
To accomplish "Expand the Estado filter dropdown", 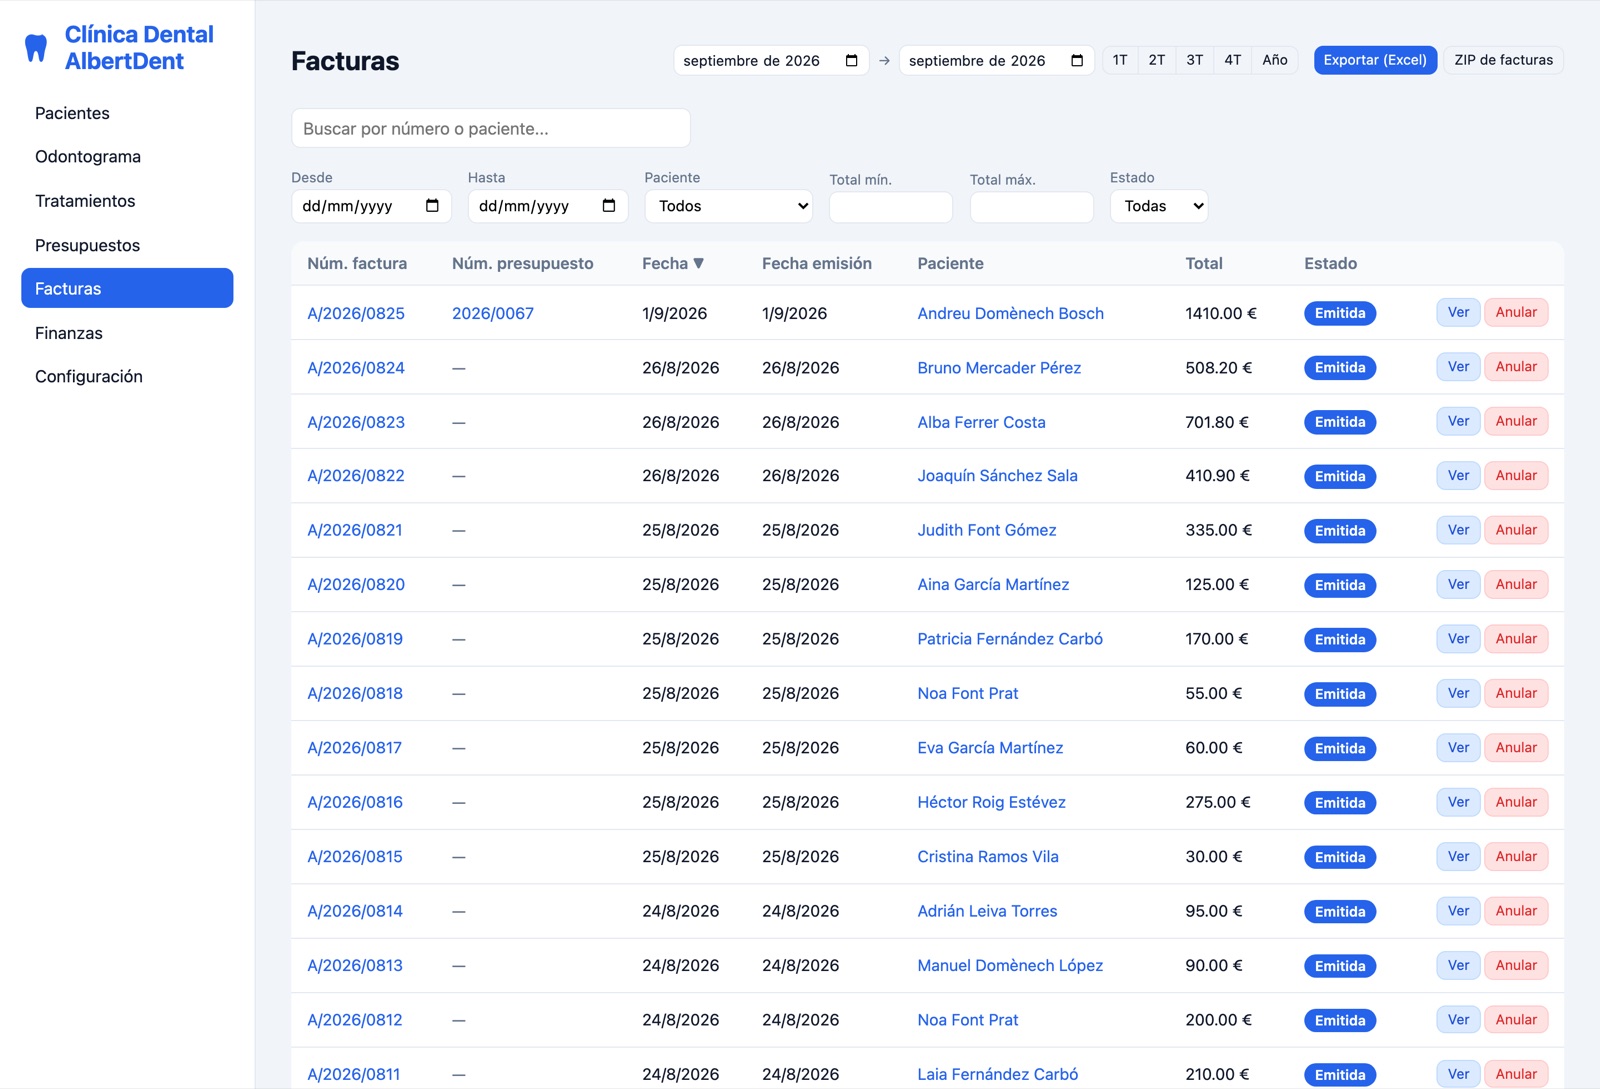I will pyautogui.click(x=1159, y=206).
